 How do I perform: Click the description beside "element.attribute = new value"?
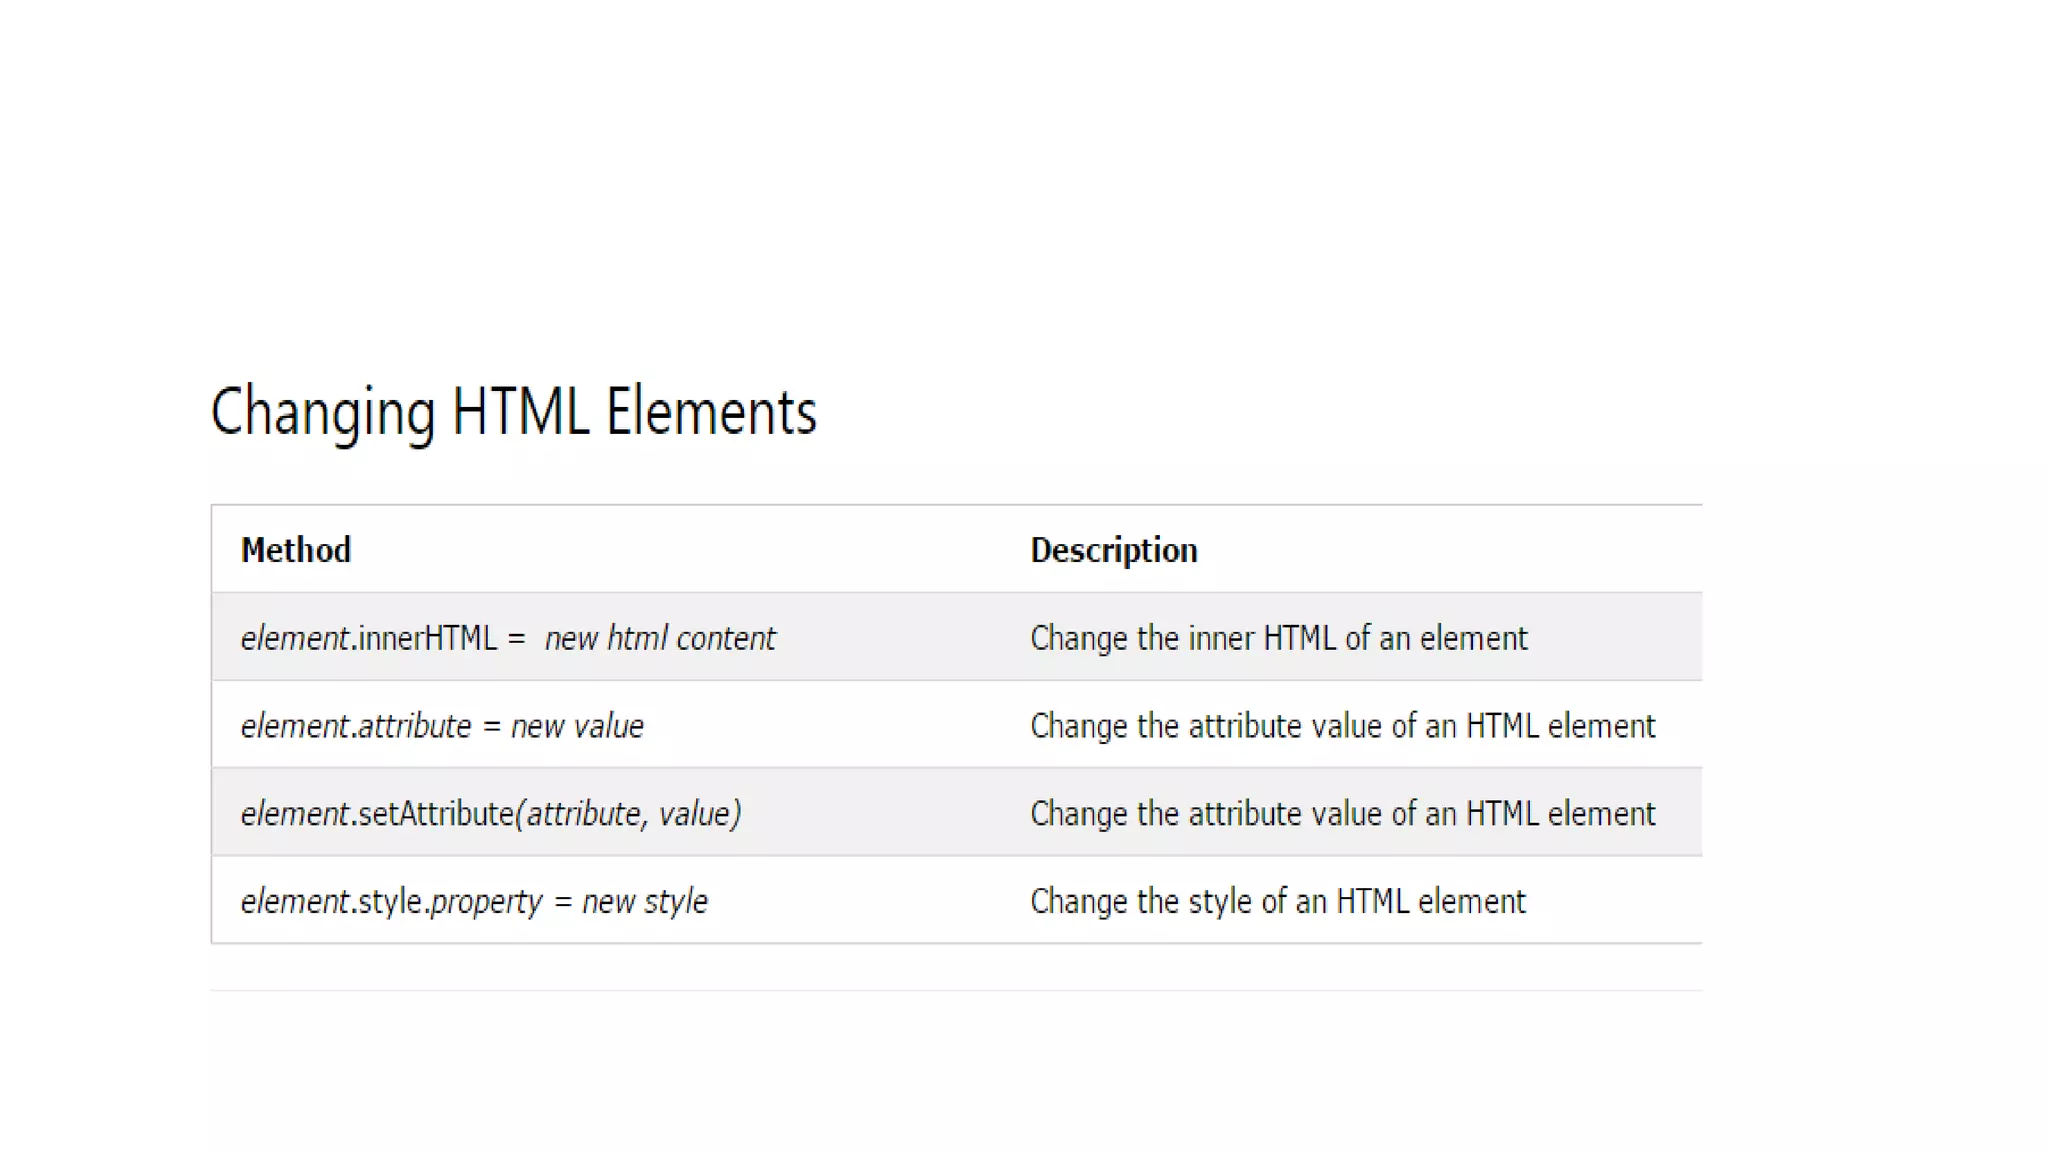click(x=1342, y=726)
